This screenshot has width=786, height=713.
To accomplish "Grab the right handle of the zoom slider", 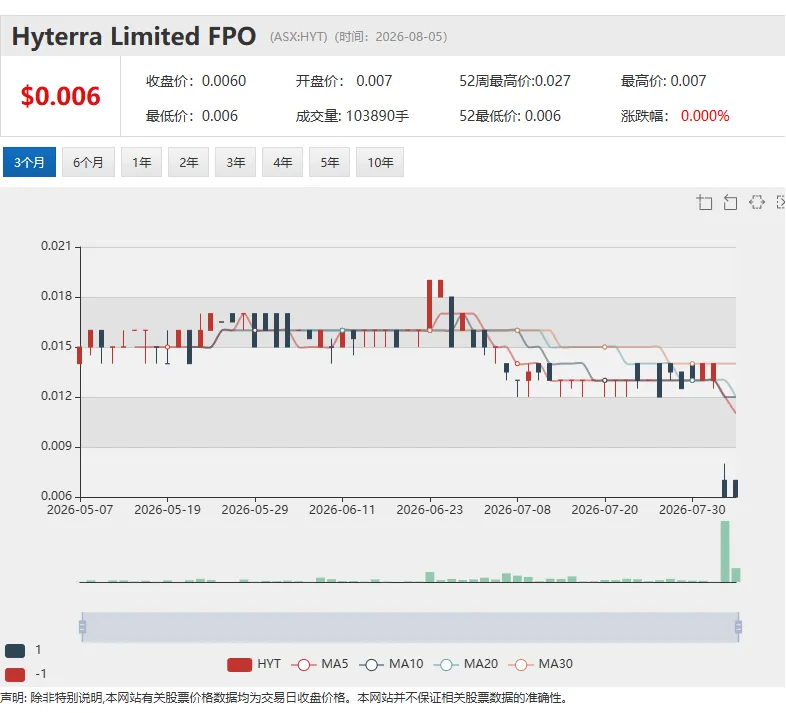I will click(738, 627).
